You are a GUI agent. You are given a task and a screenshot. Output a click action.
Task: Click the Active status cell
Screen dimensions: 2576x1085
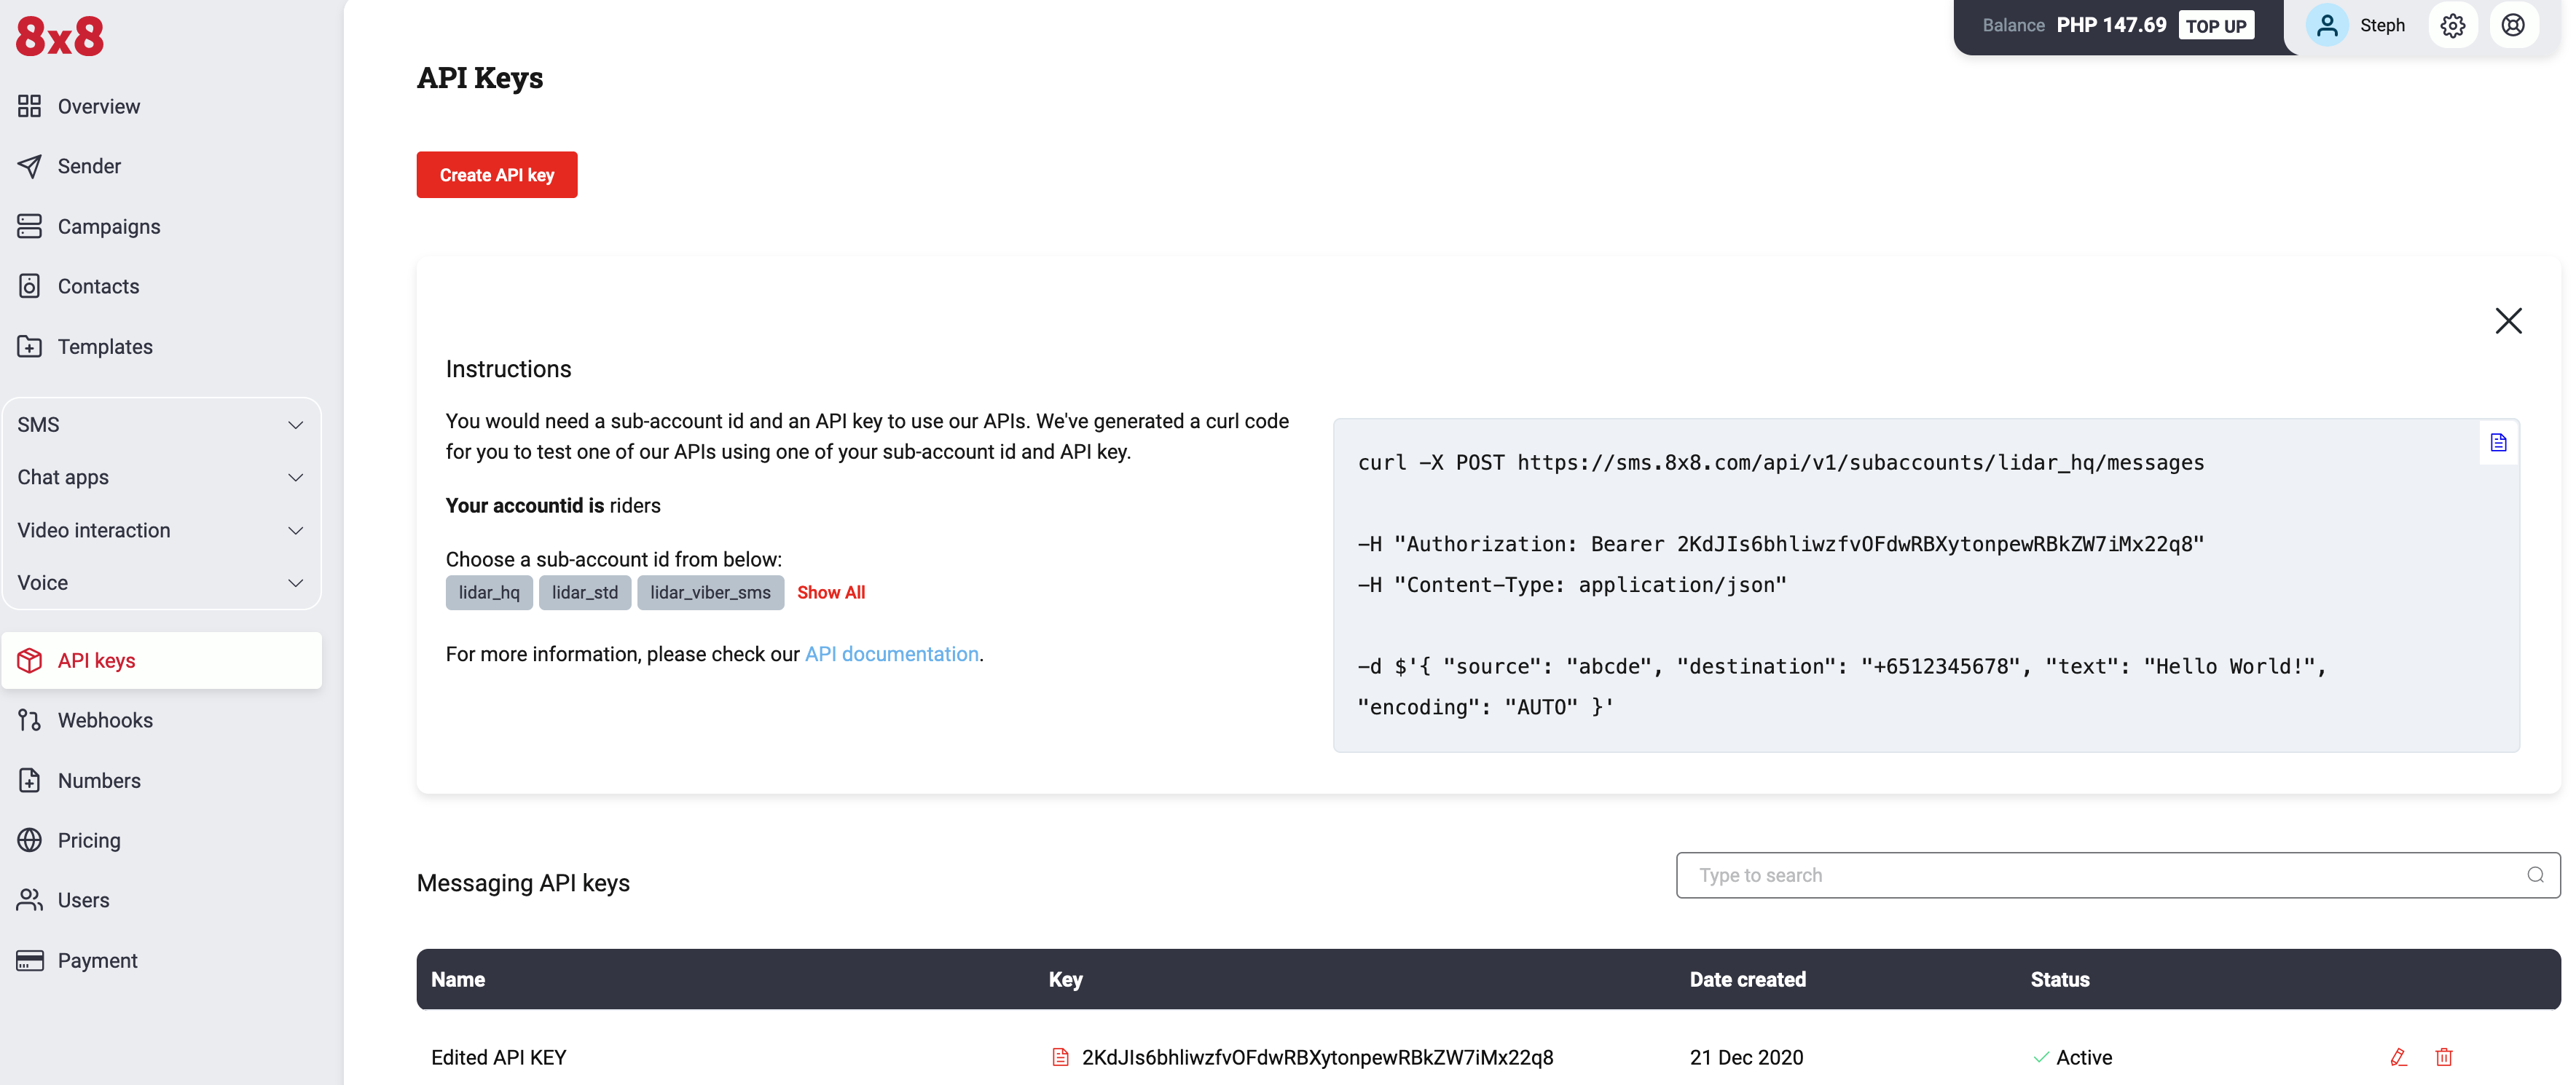(2073, 1057)
